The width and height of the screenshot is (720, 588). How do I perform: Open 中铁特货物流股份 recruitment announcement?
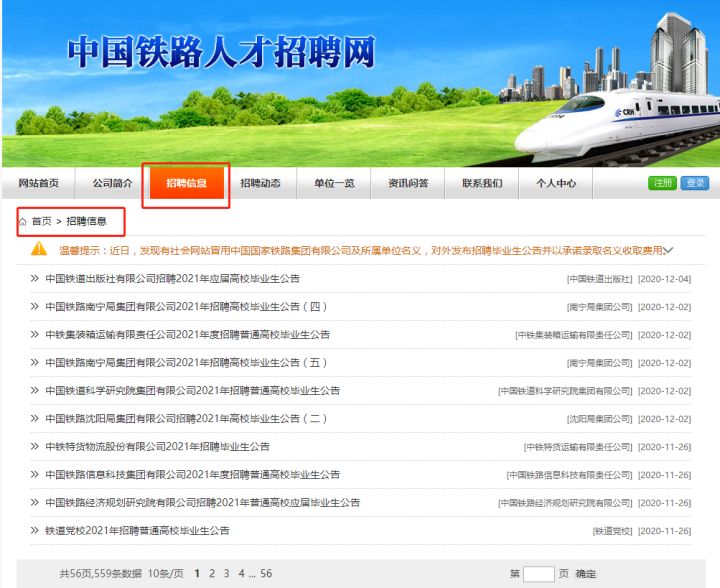tap(157, 447)
